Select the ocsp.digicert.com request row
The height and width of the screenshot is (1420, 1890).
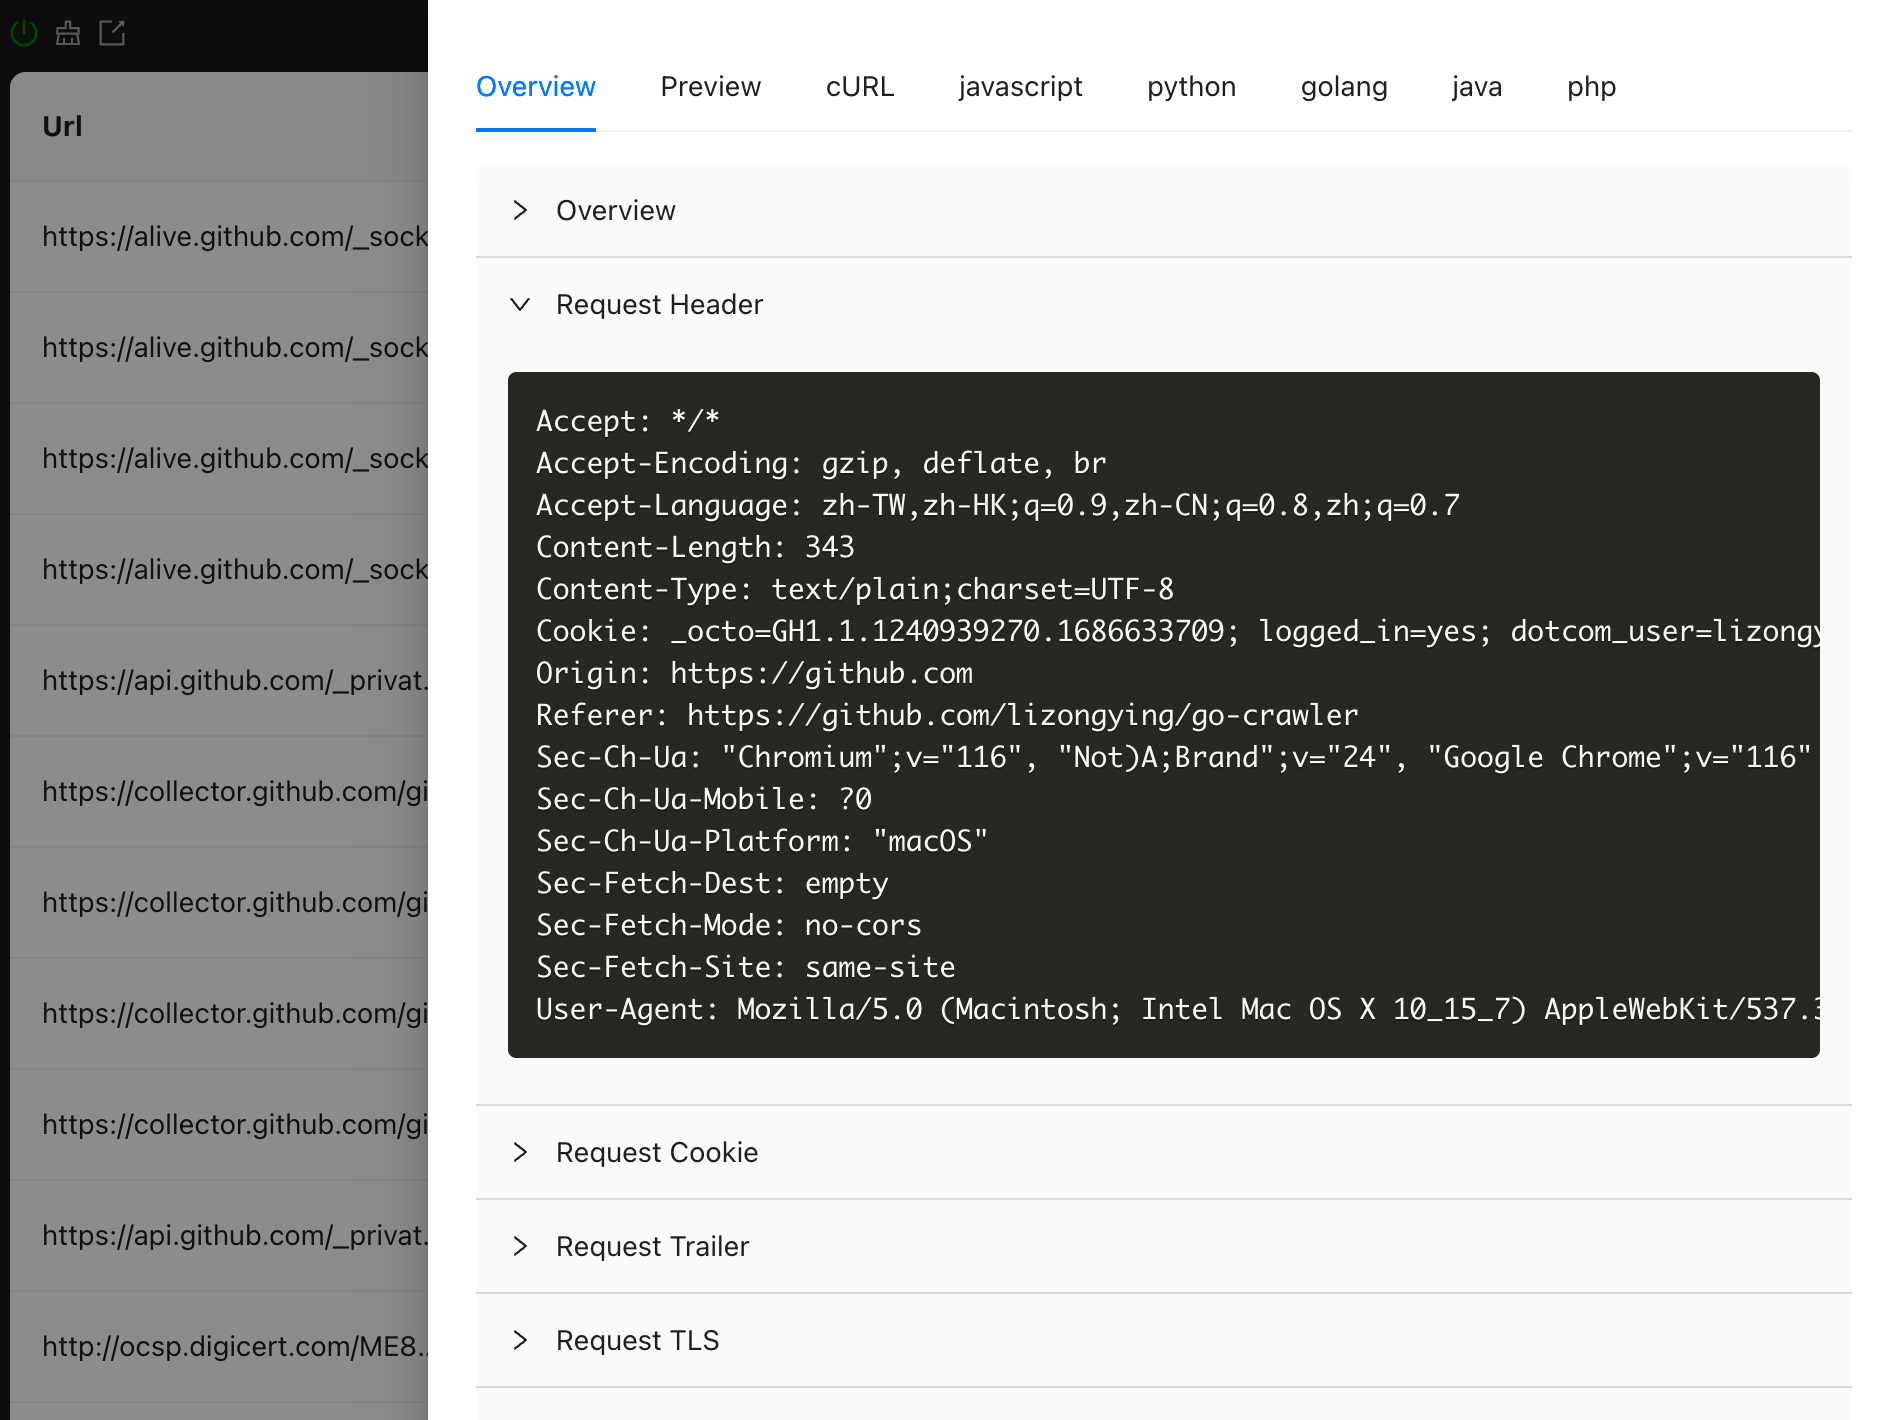coord(219,1347)
